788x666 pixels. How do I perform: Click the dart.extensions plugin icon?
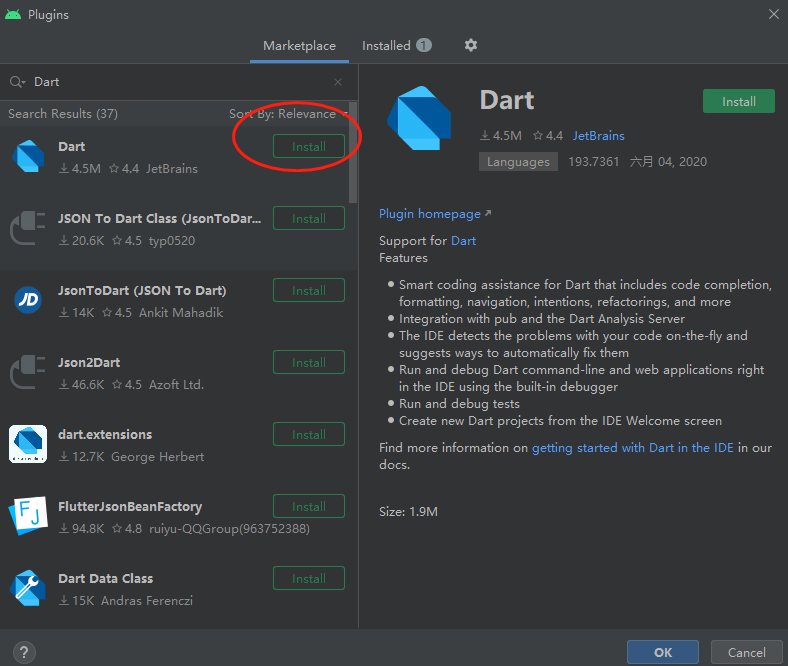point(28,444)
